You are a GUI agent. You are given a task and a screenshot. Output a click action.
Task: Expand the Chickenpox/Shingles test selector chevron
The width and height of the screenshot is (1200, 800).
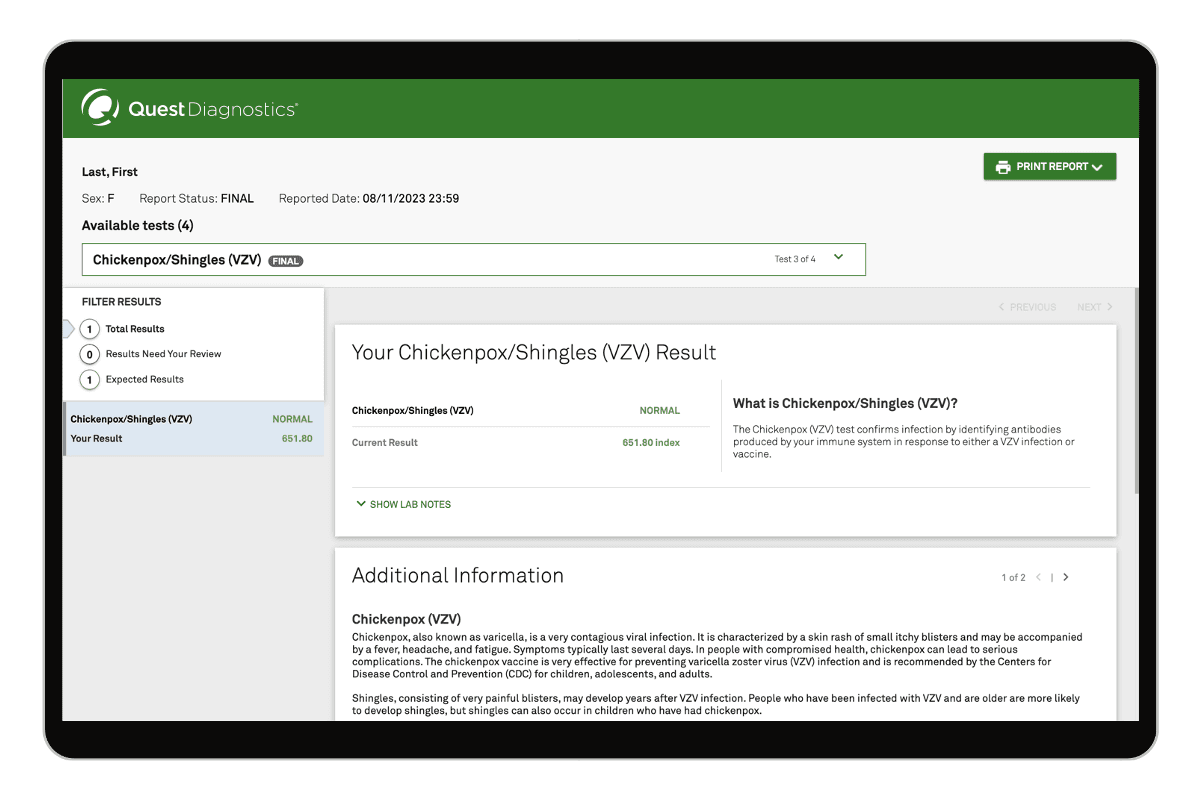[x=838, y=258]
